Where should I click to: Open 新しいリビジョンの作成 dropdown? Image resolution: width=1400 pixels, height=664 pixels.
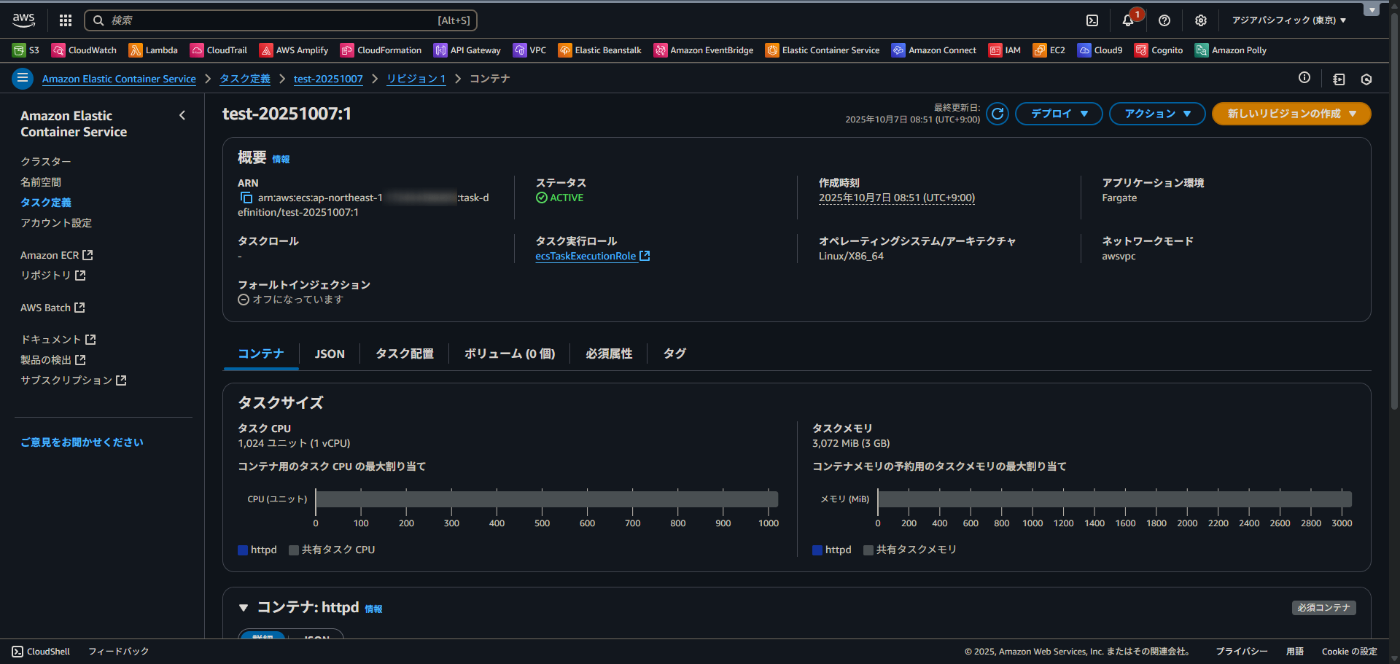click(1291, 114)
